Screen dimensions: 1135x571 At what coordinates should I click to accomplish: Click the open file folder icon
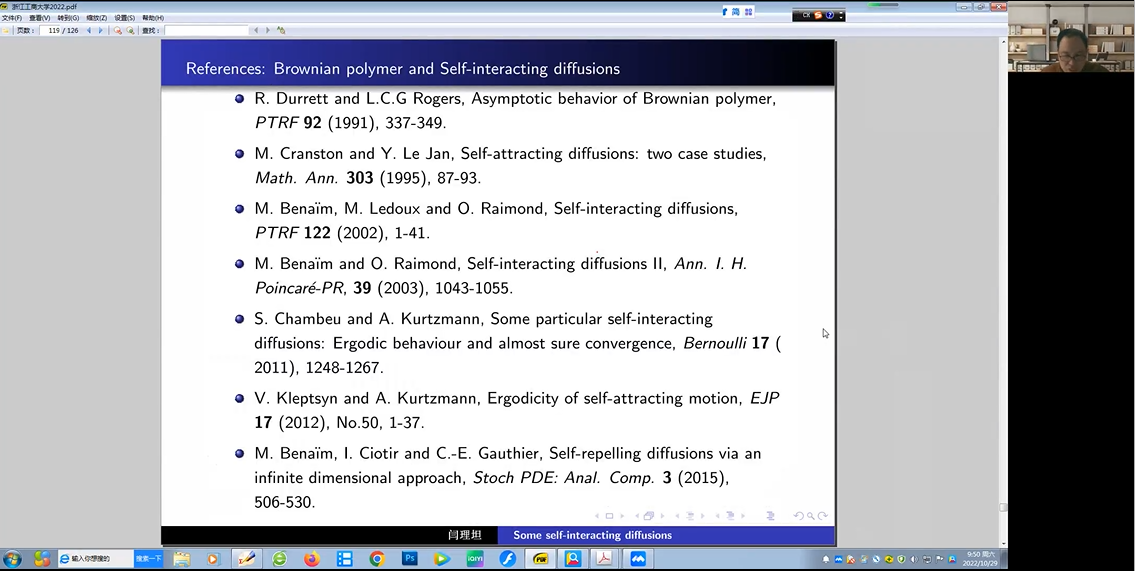click(x=7, y=31)
